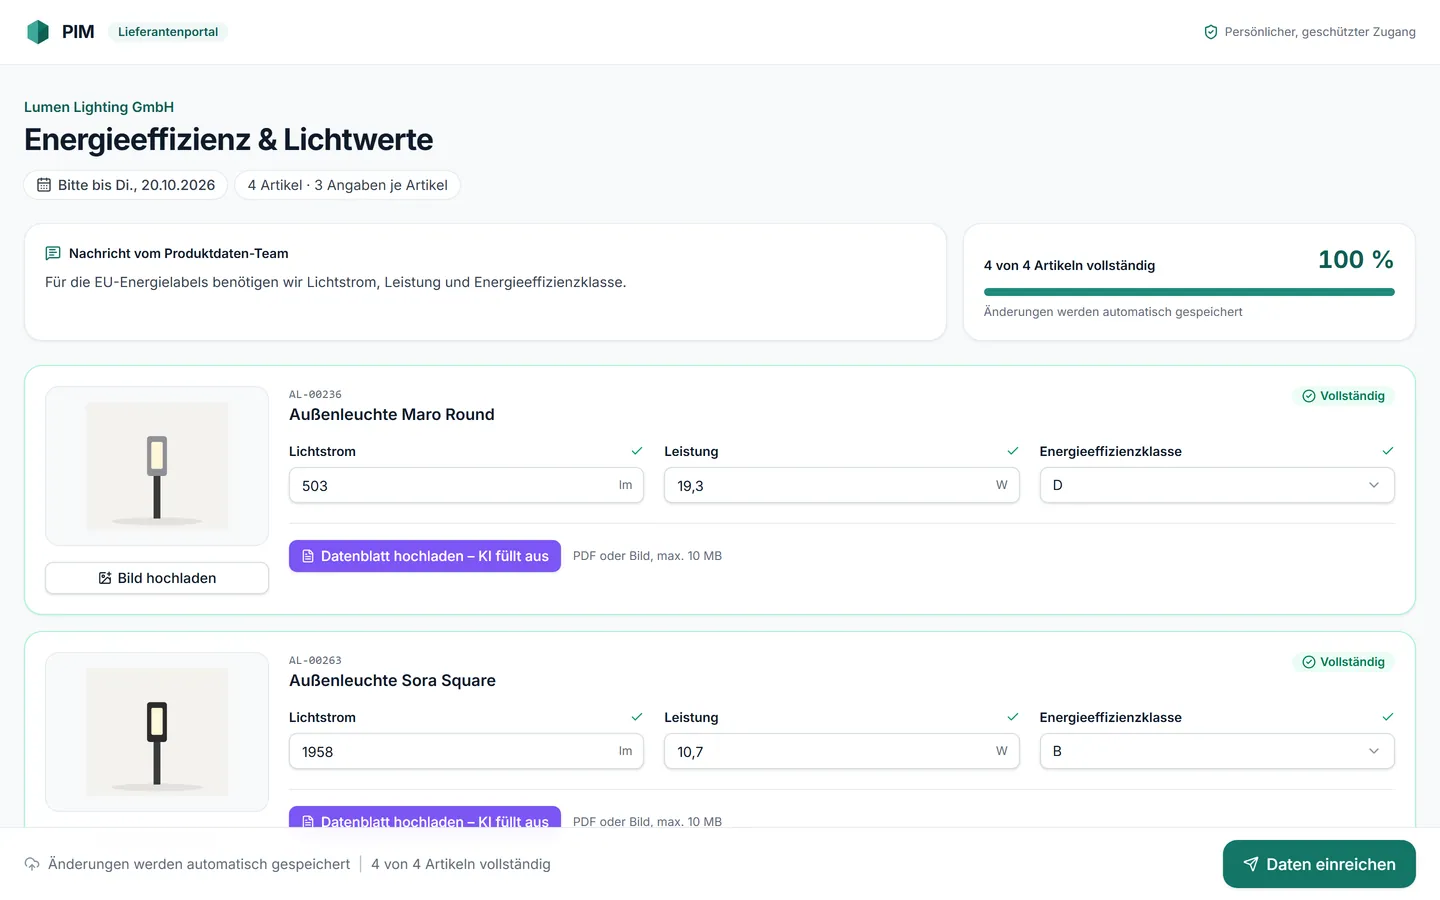
Task: Submit the data with Daten einreichen
Action: point(1319,864)
